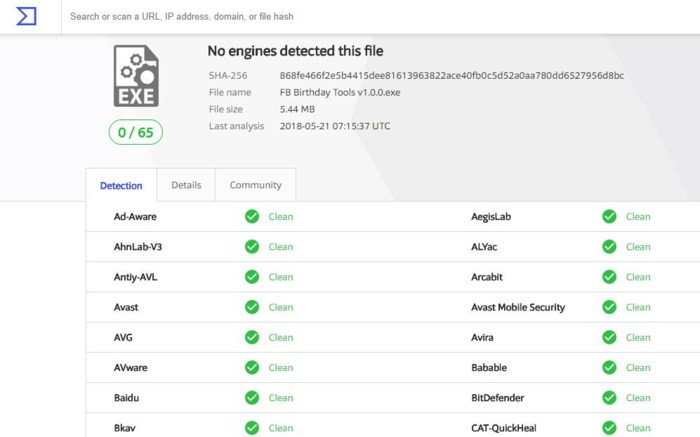Open the Community tab
Viewport: 700px width, 437px height.
coord(255,185)
